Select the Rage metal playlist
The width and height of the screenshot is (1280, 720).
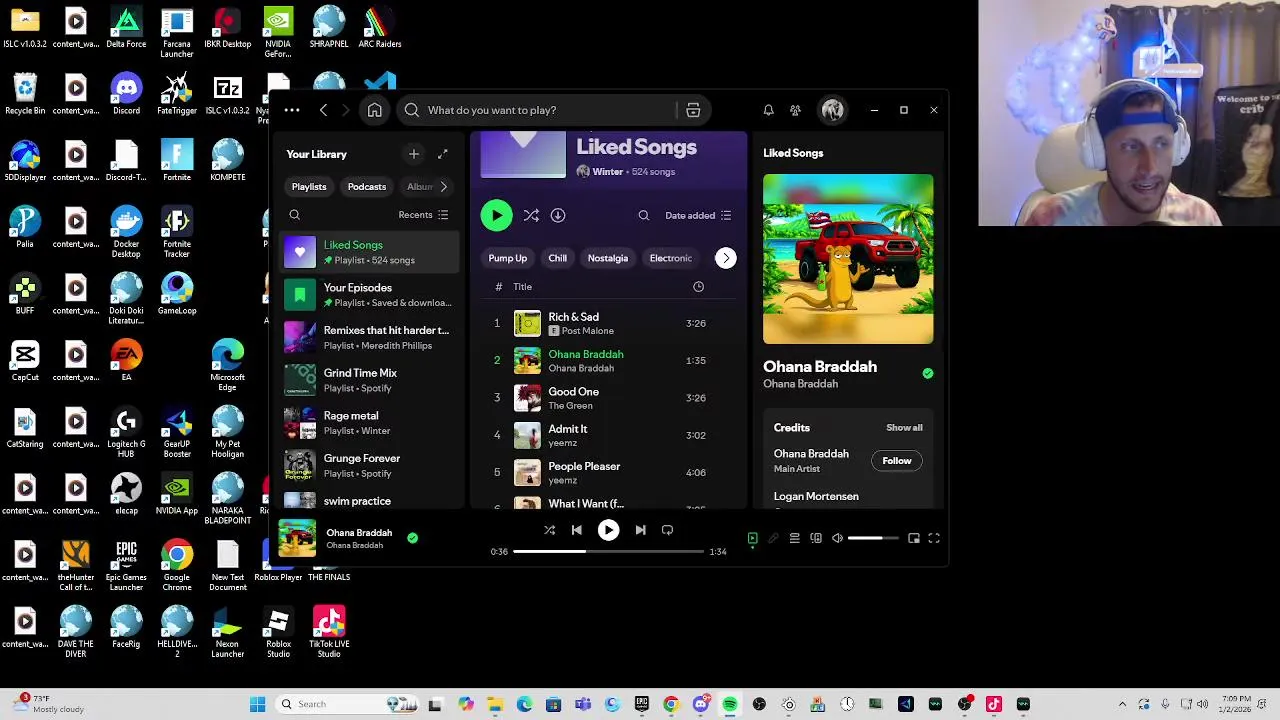[370, 423]
